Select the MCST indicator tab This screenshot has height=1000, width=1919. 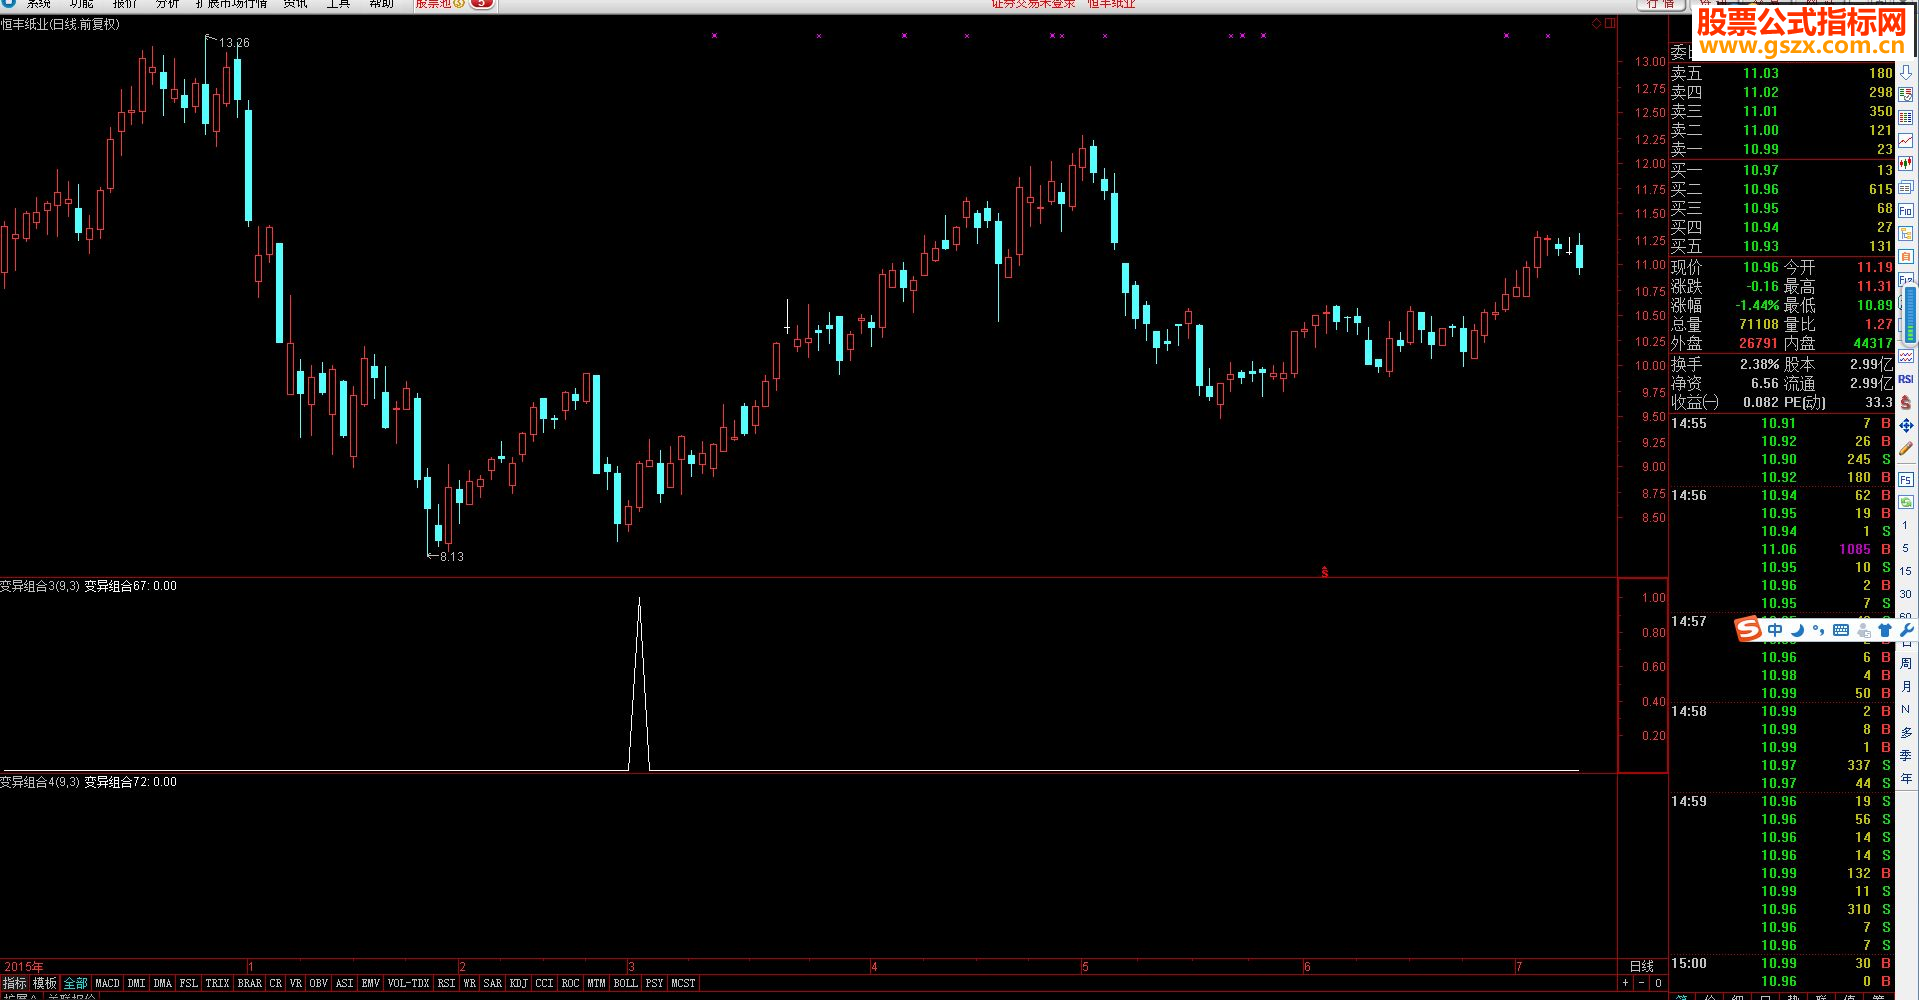[683, 984]
